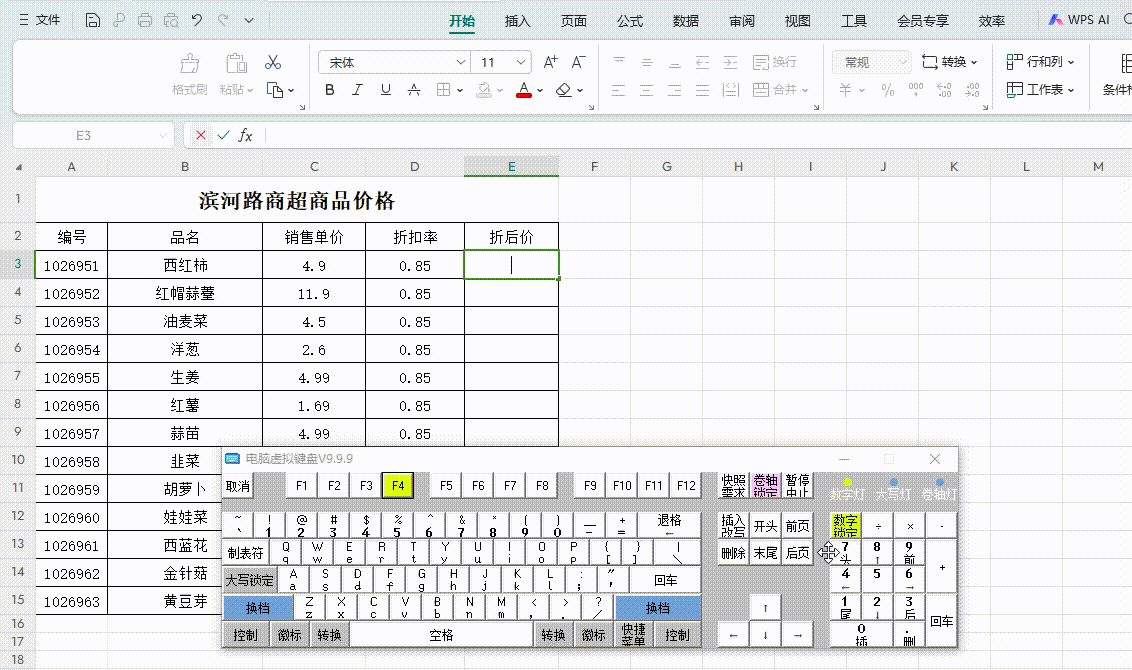
Task: Click the eraser clear icon
Action: 564,90
